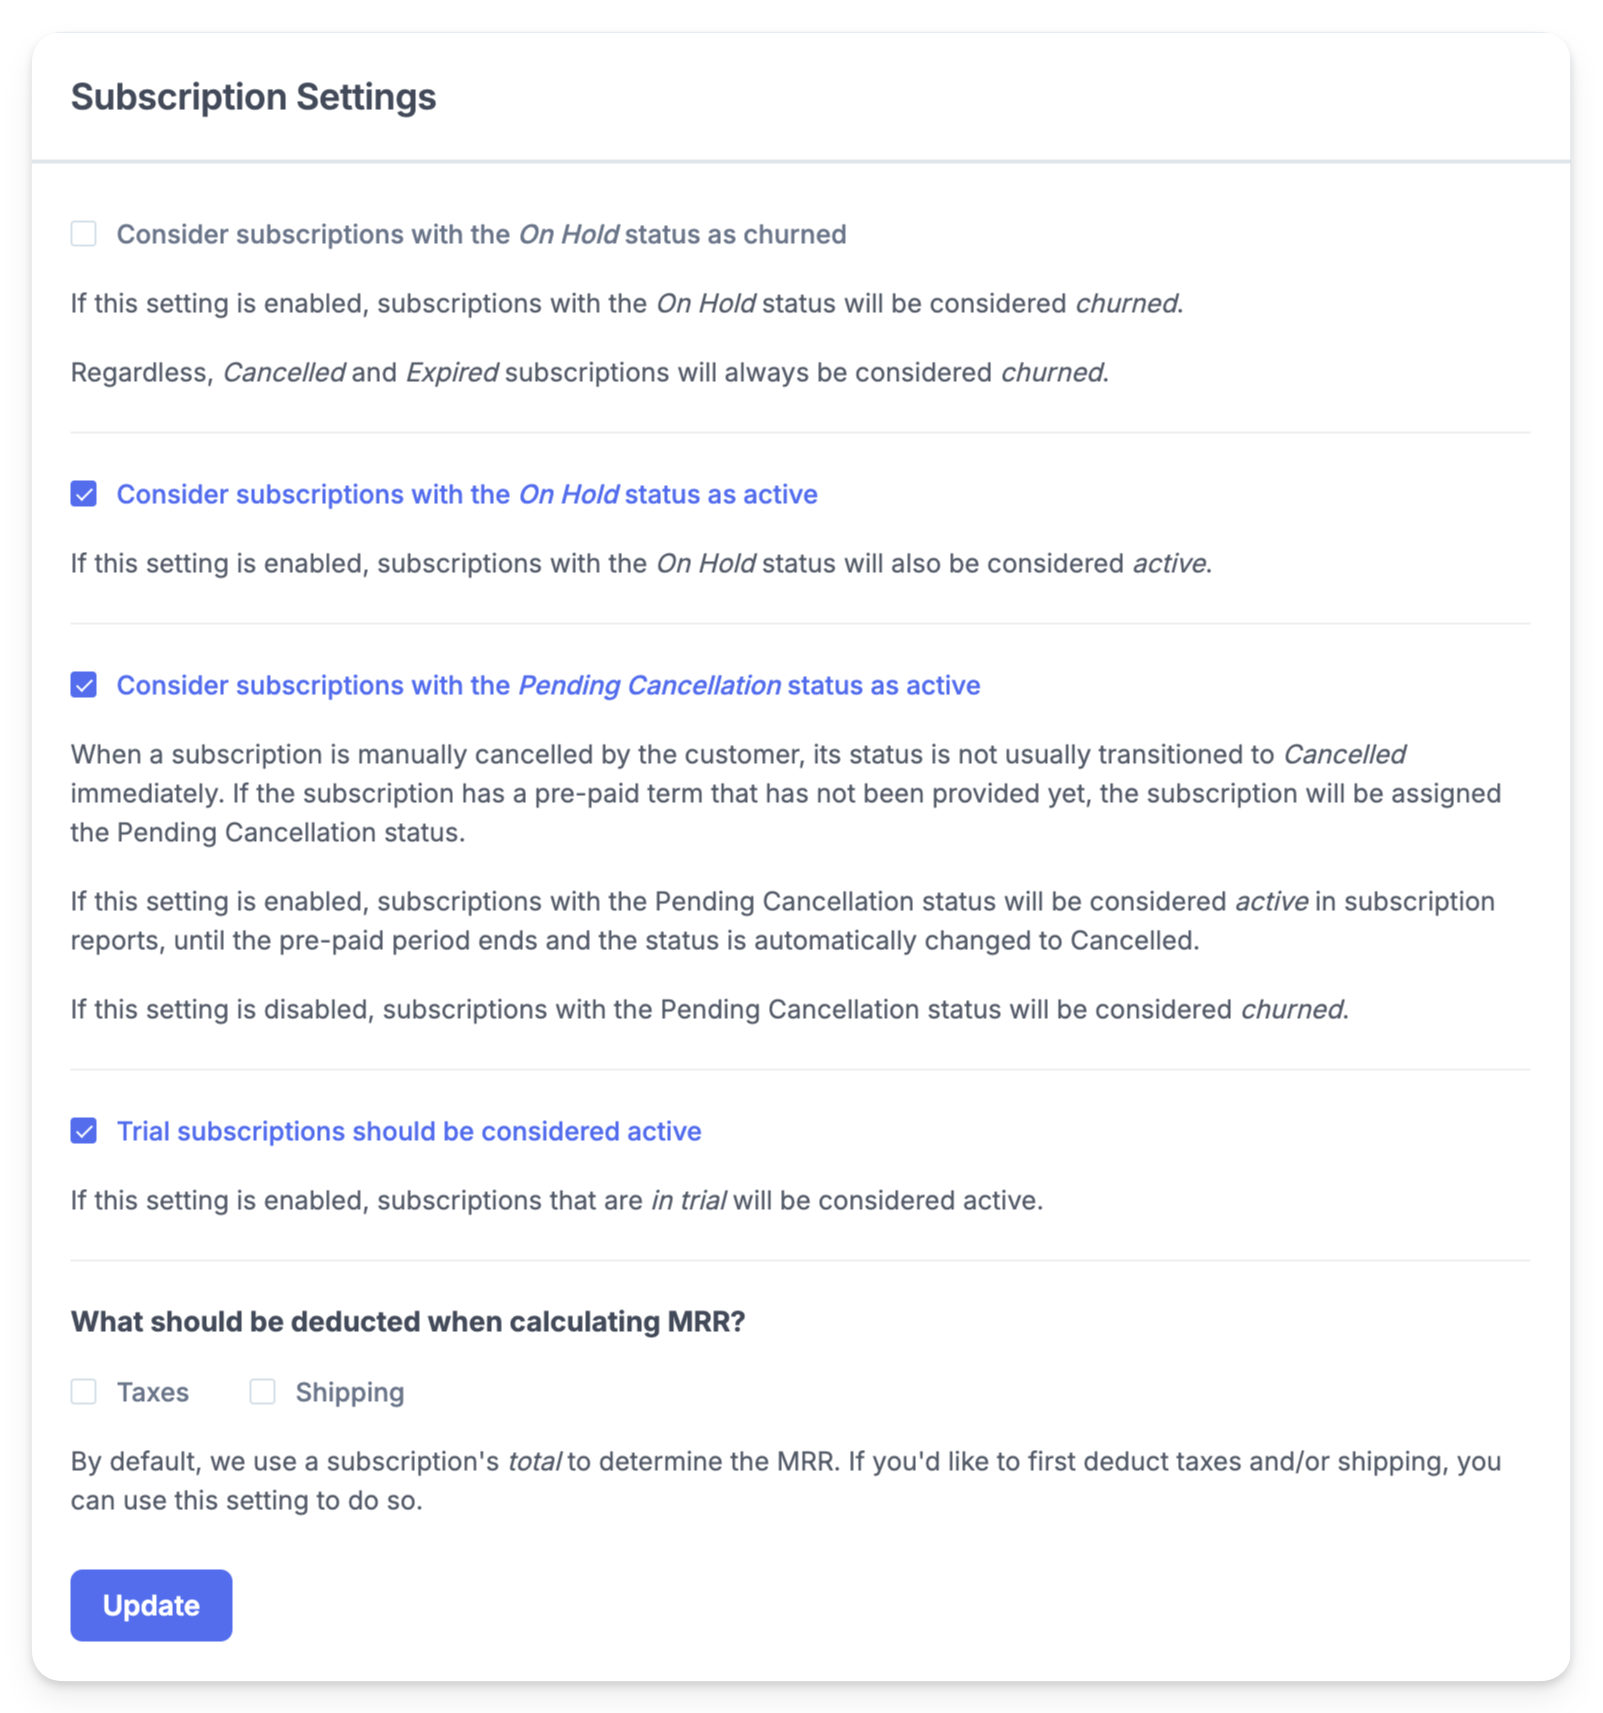Image resolution: width=1603 pixels, height=1713 pixels.
Task: Click paragraph about Cancelled and Expired subscriptions
Action: coord(590,372)
